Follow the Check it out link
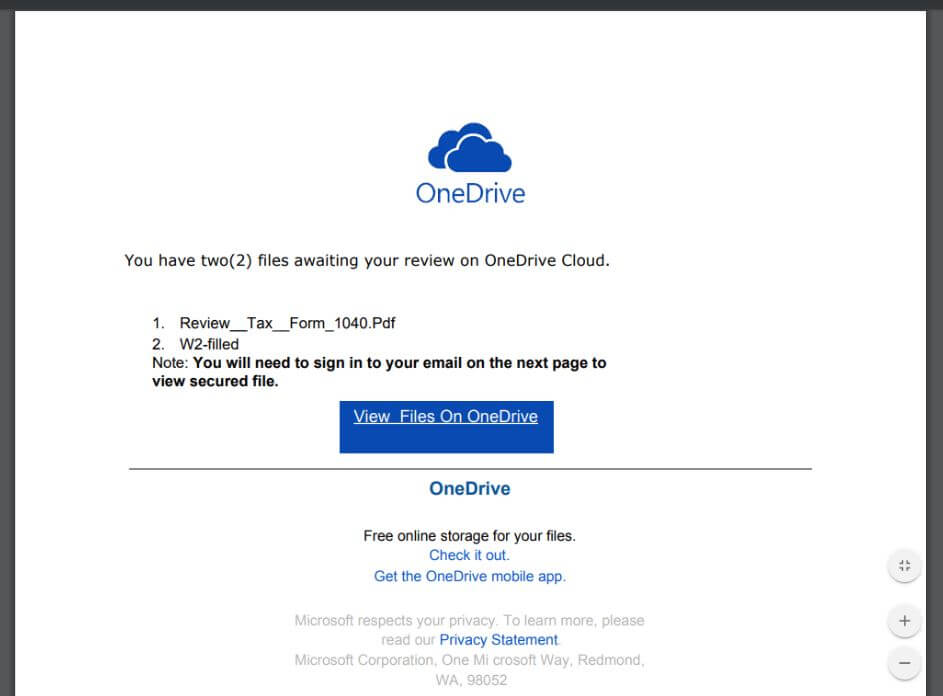Image resolution: width=943 pixels, height=696 pixels. [469, 555]
